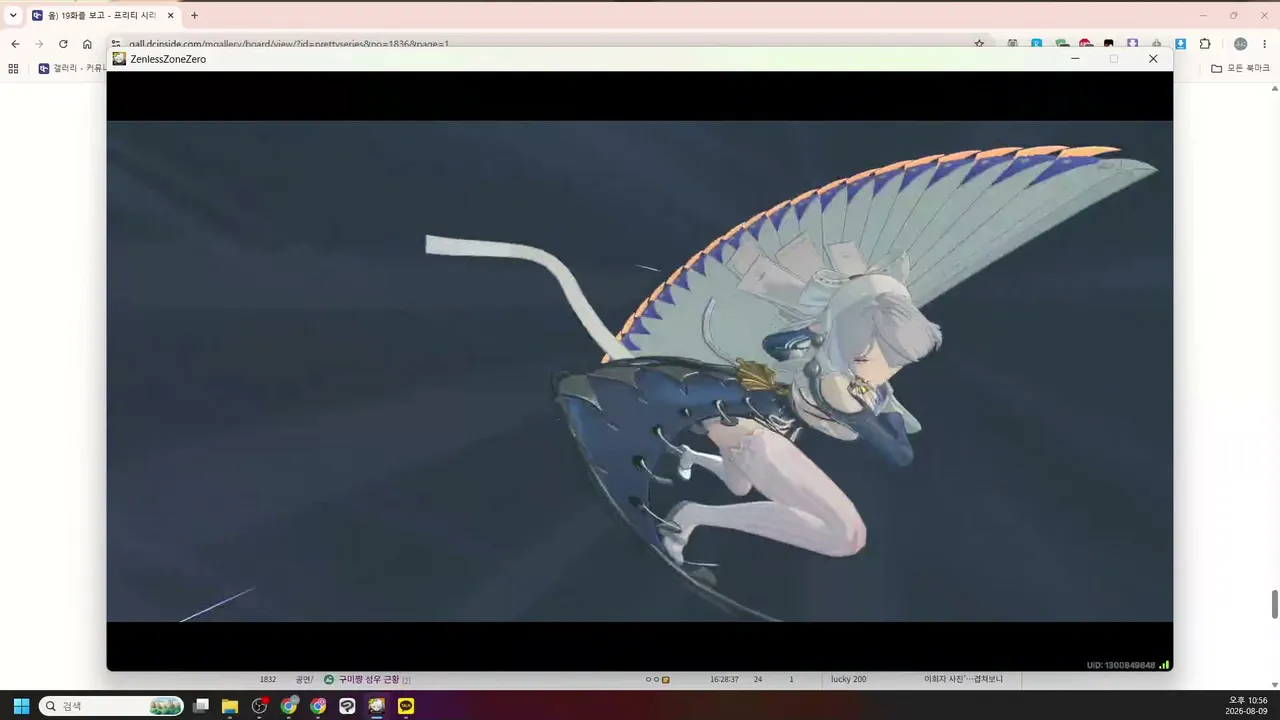Open the second Chrome taskbar icon
Viewport: 1280px width, 720px height.
(318, 706)
